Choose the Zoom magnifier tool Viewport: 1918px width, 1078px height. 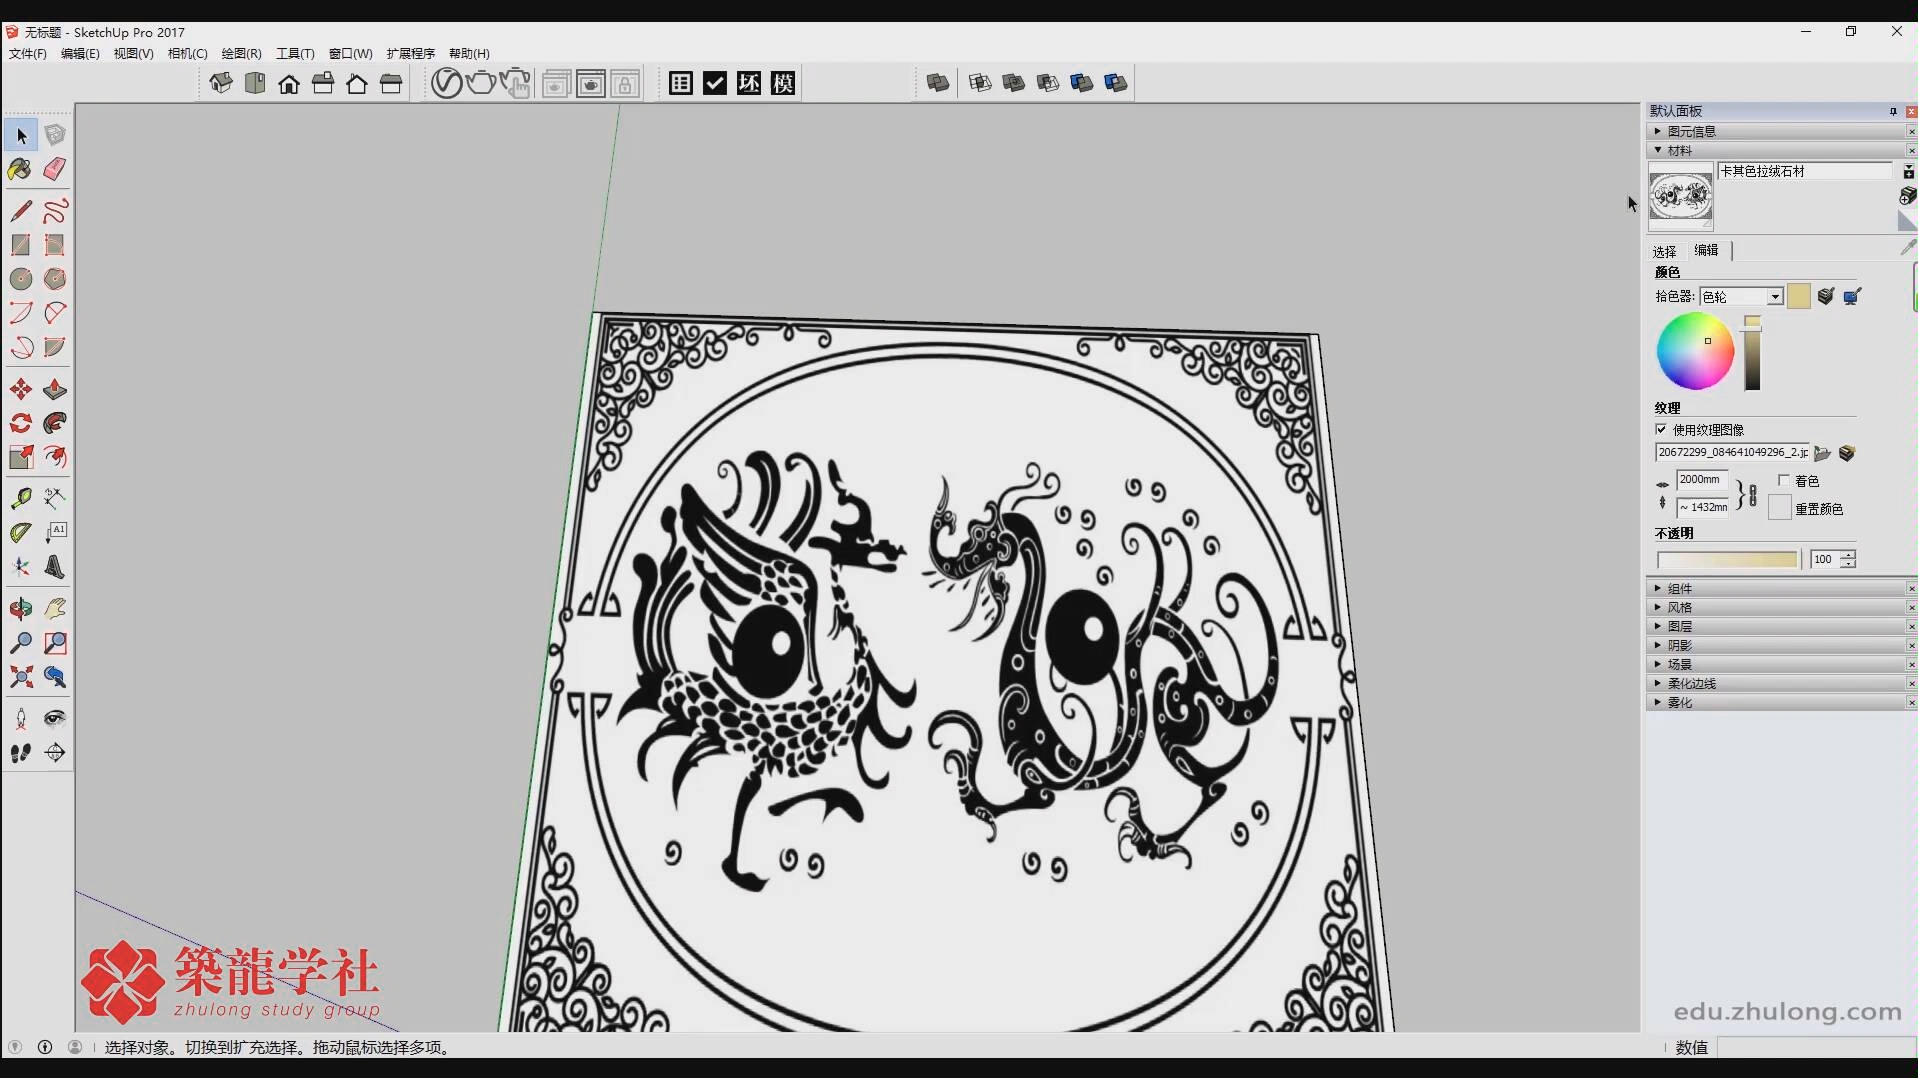point(21,642)
